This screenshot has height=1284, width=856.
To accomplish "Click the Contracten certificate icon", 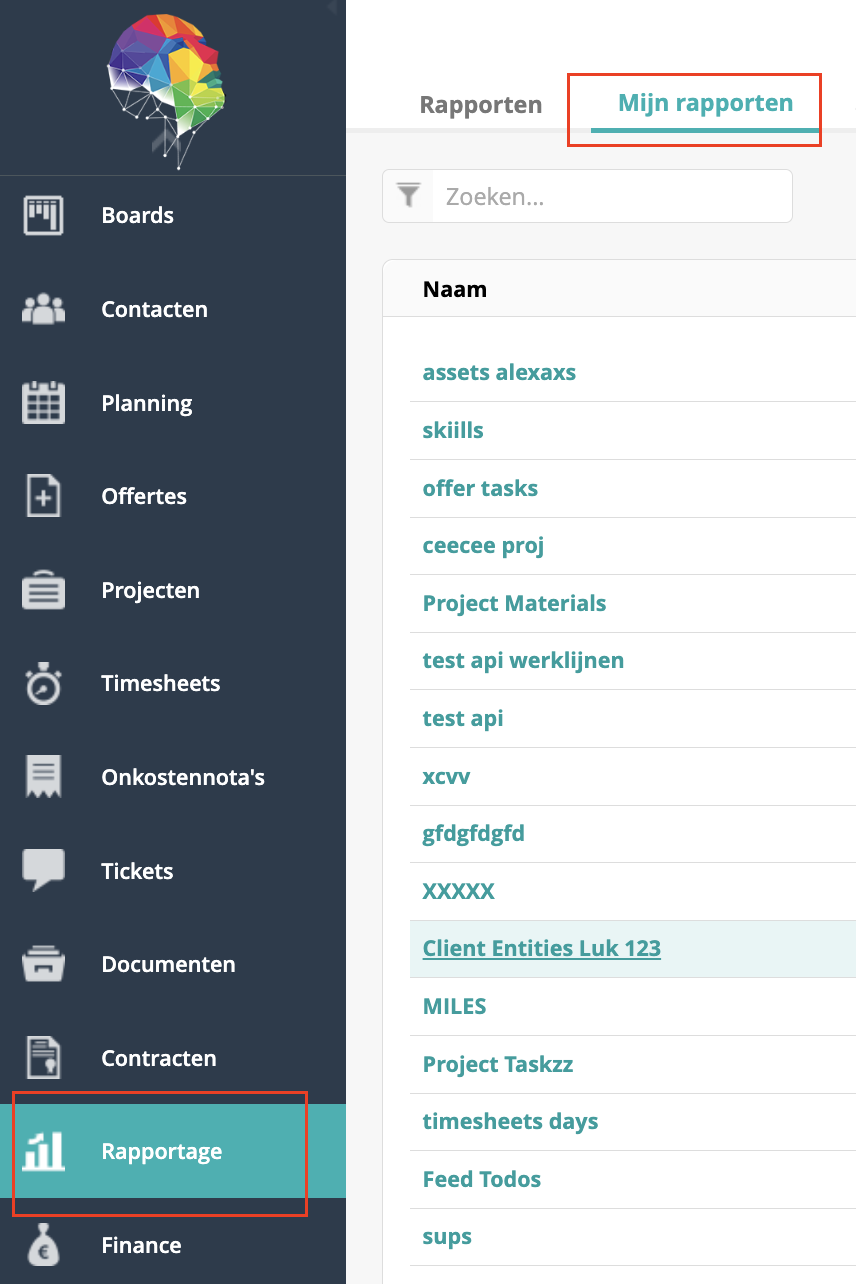I will point(43,1058).
